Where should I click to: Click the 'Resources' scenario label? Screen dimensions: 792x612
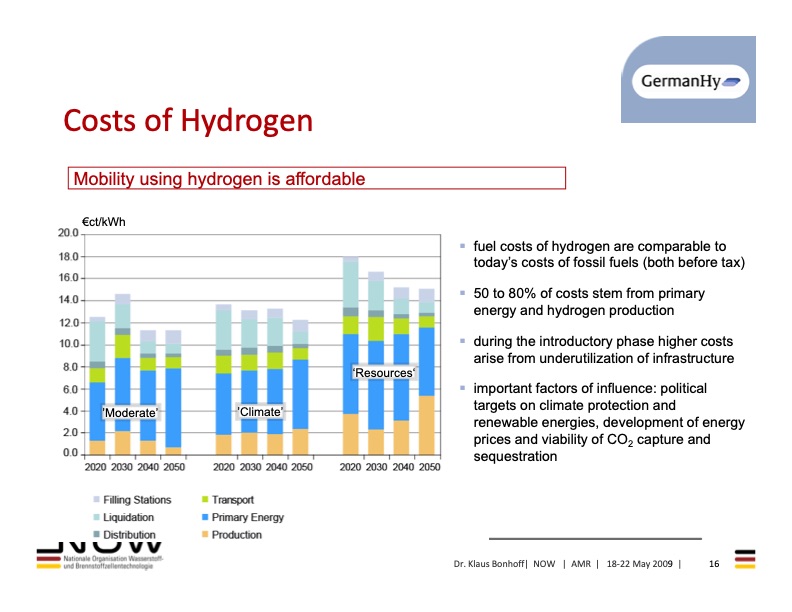(x=384, y=373)
